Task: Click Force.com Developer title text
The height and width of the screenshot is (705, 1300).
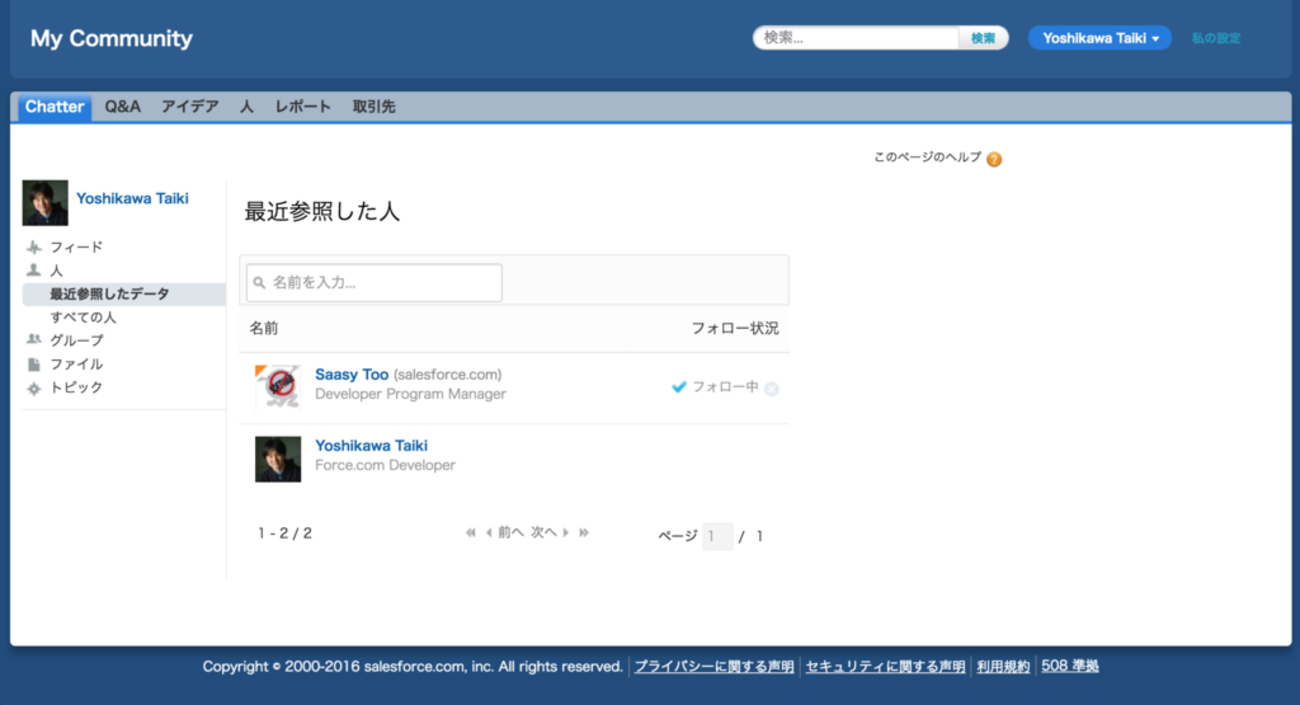Action: tap(385, 465)
